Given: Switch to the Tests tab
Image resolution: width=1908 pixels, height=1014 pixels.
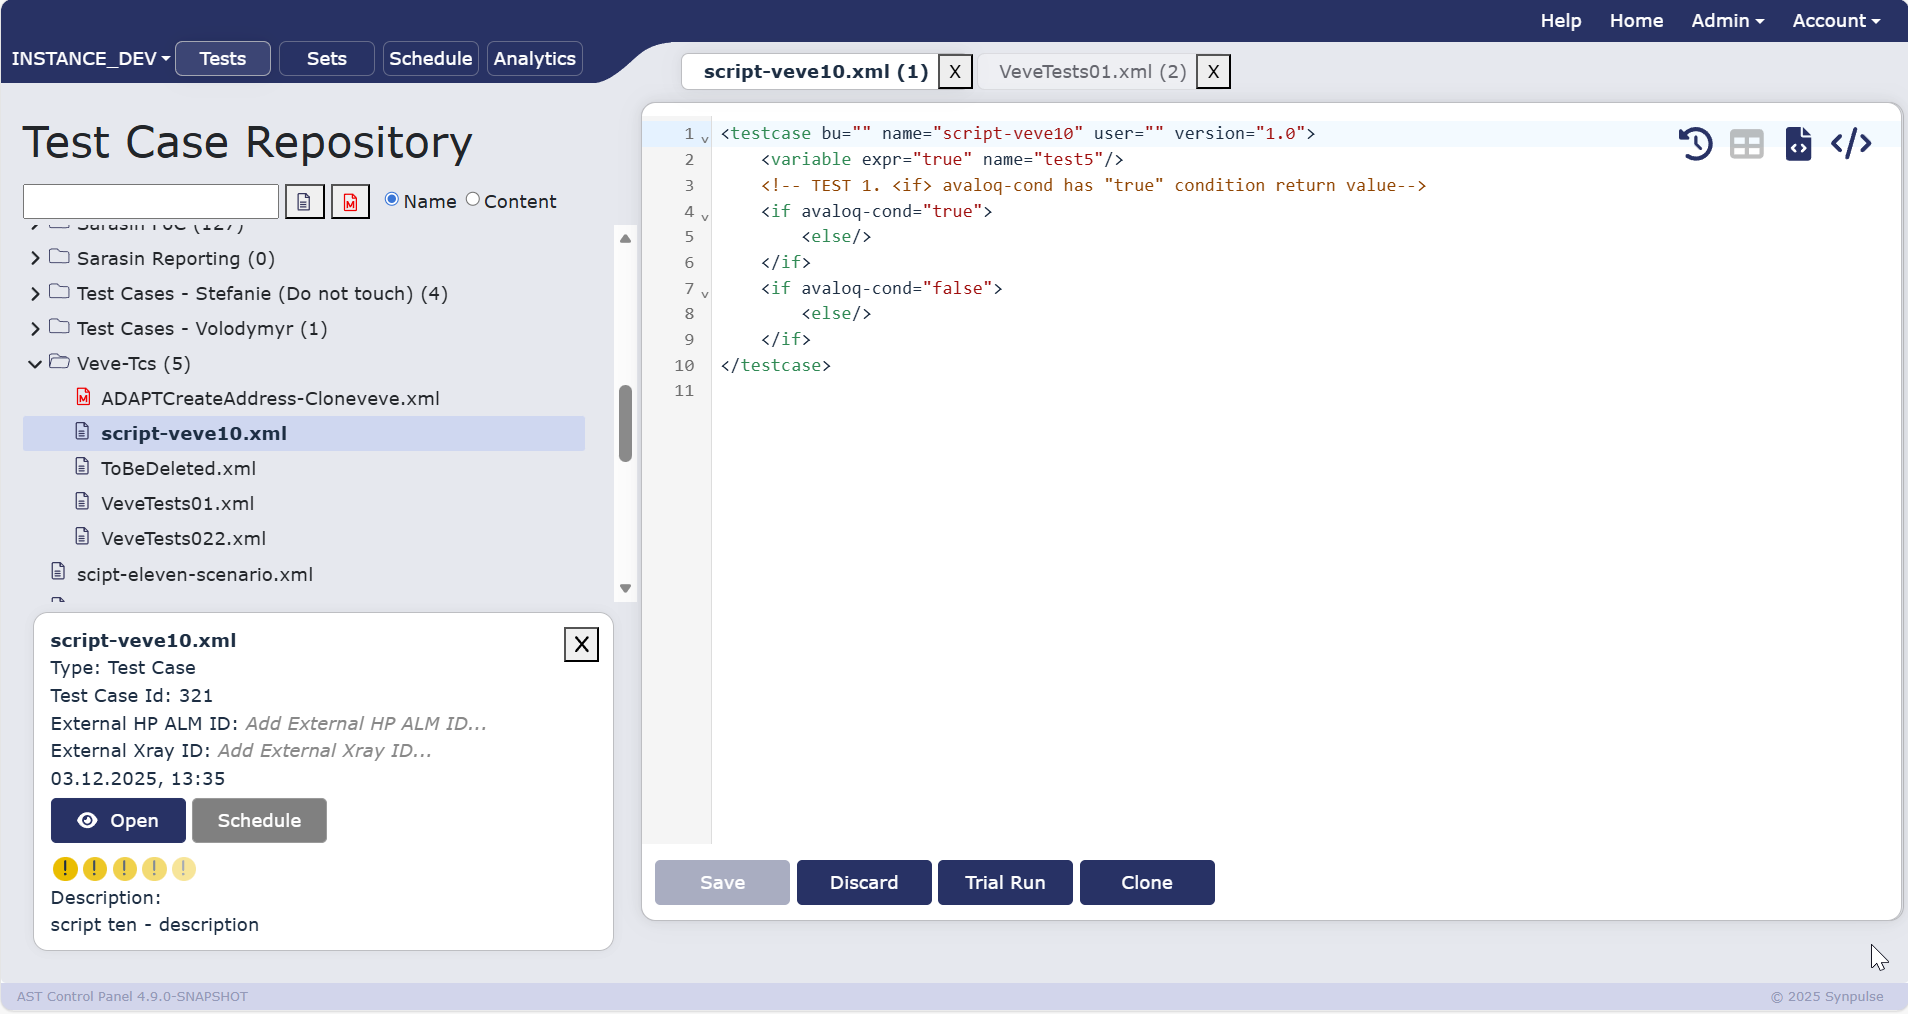Looking at the screenshot, I should 223,59.
